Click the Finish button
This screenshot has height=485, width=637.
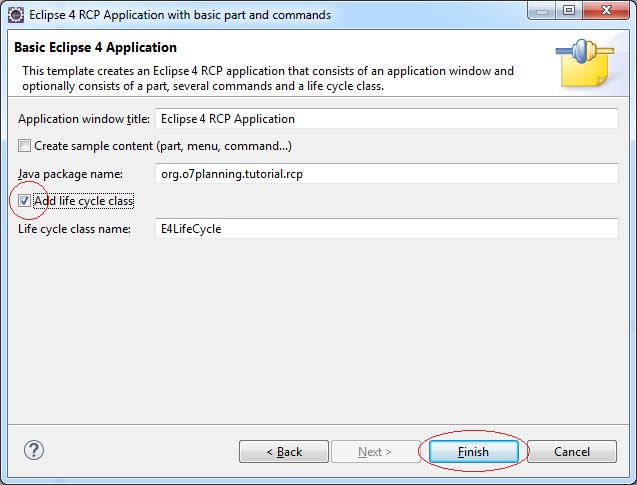click(x=474, y=452)
